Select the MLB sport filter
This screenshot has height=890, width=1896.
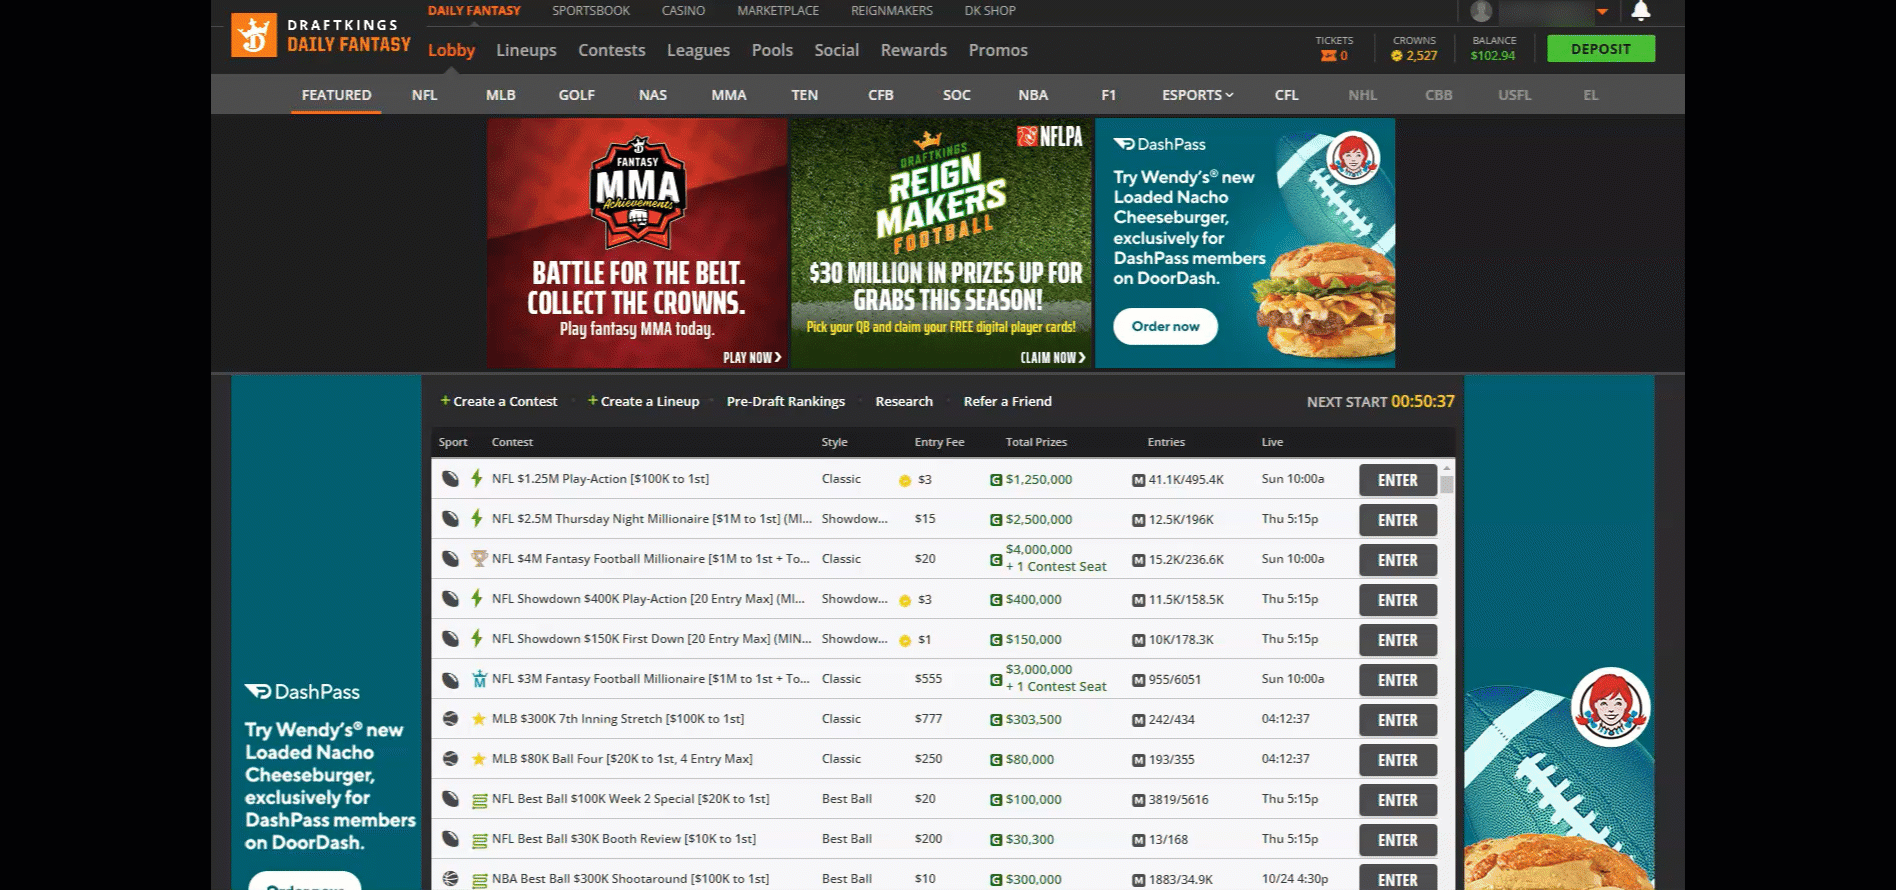point(501,95)
